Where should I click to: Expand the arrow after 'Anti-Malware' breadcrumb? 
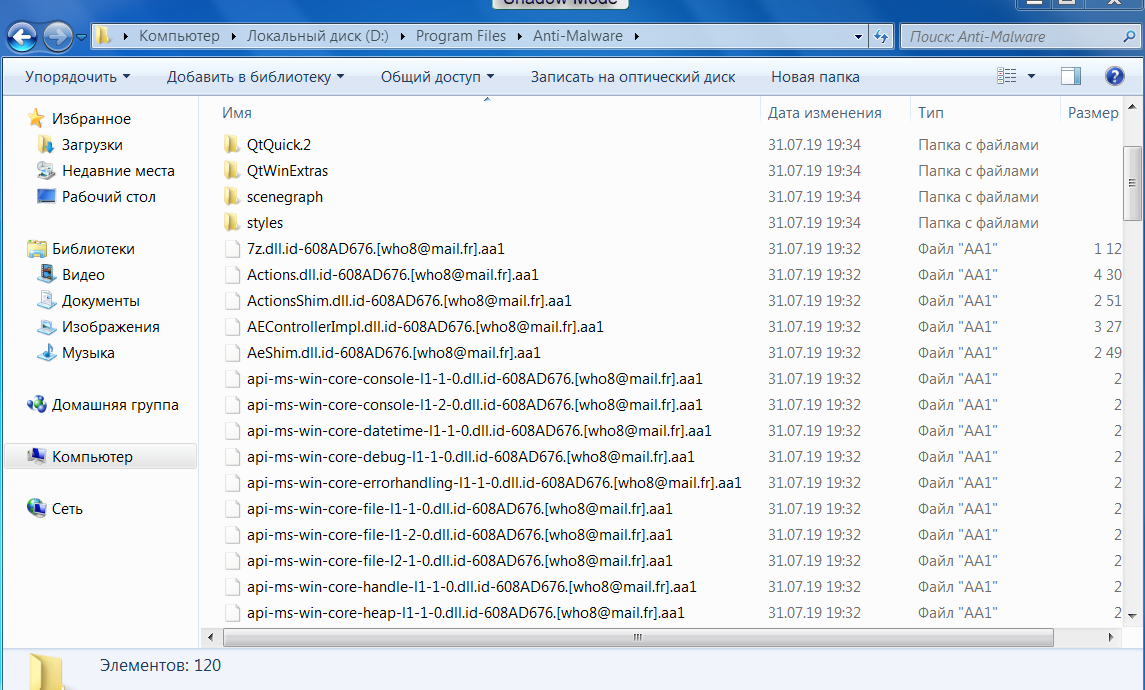[x=637, y=36]
